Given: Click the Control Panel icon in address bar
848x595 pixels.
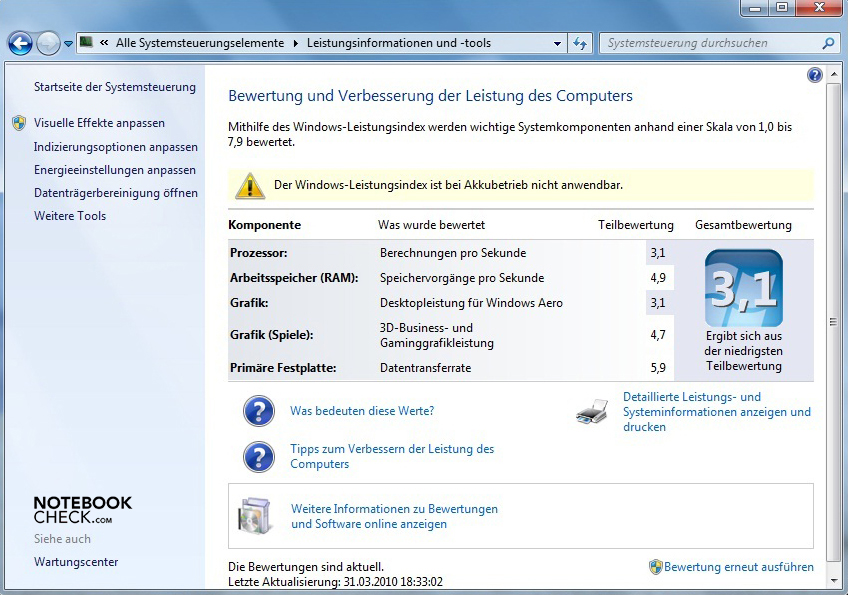Looking at the screenshot, I should point(86,42).
